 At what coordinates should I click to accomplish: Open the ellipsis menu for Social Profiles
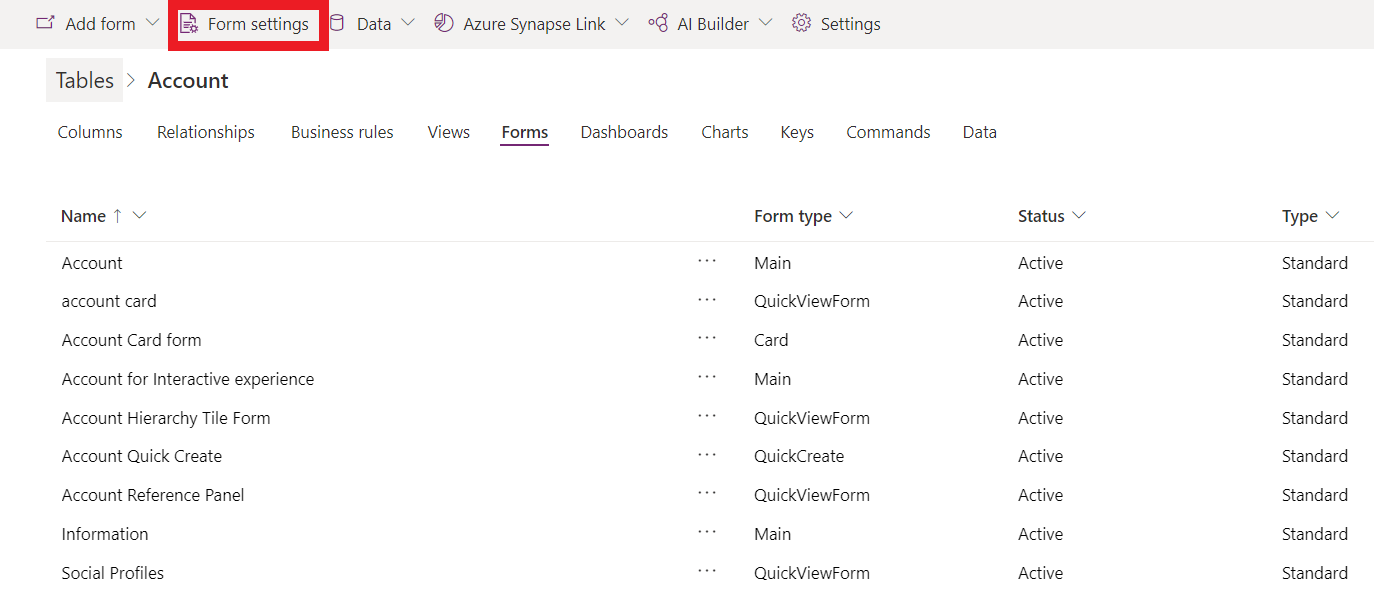(707, 571)
